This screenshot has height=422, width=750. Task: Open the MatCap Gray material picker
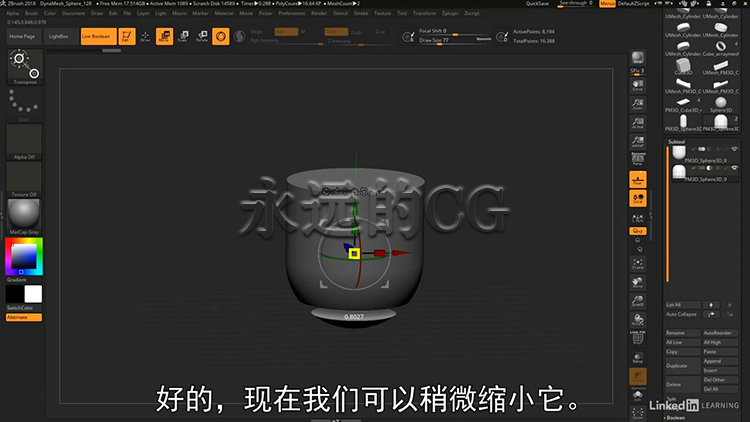click(24, 216)
